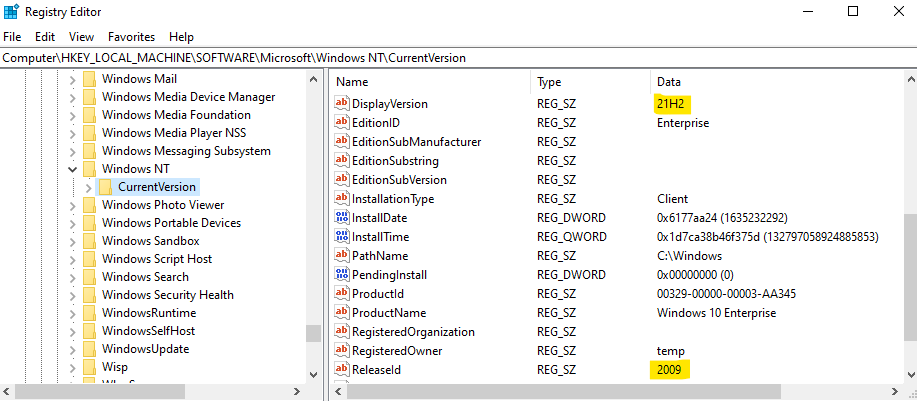Screen dimensions: 917x401
Task: Open the Favorites menu
Action: coord(132,37)
